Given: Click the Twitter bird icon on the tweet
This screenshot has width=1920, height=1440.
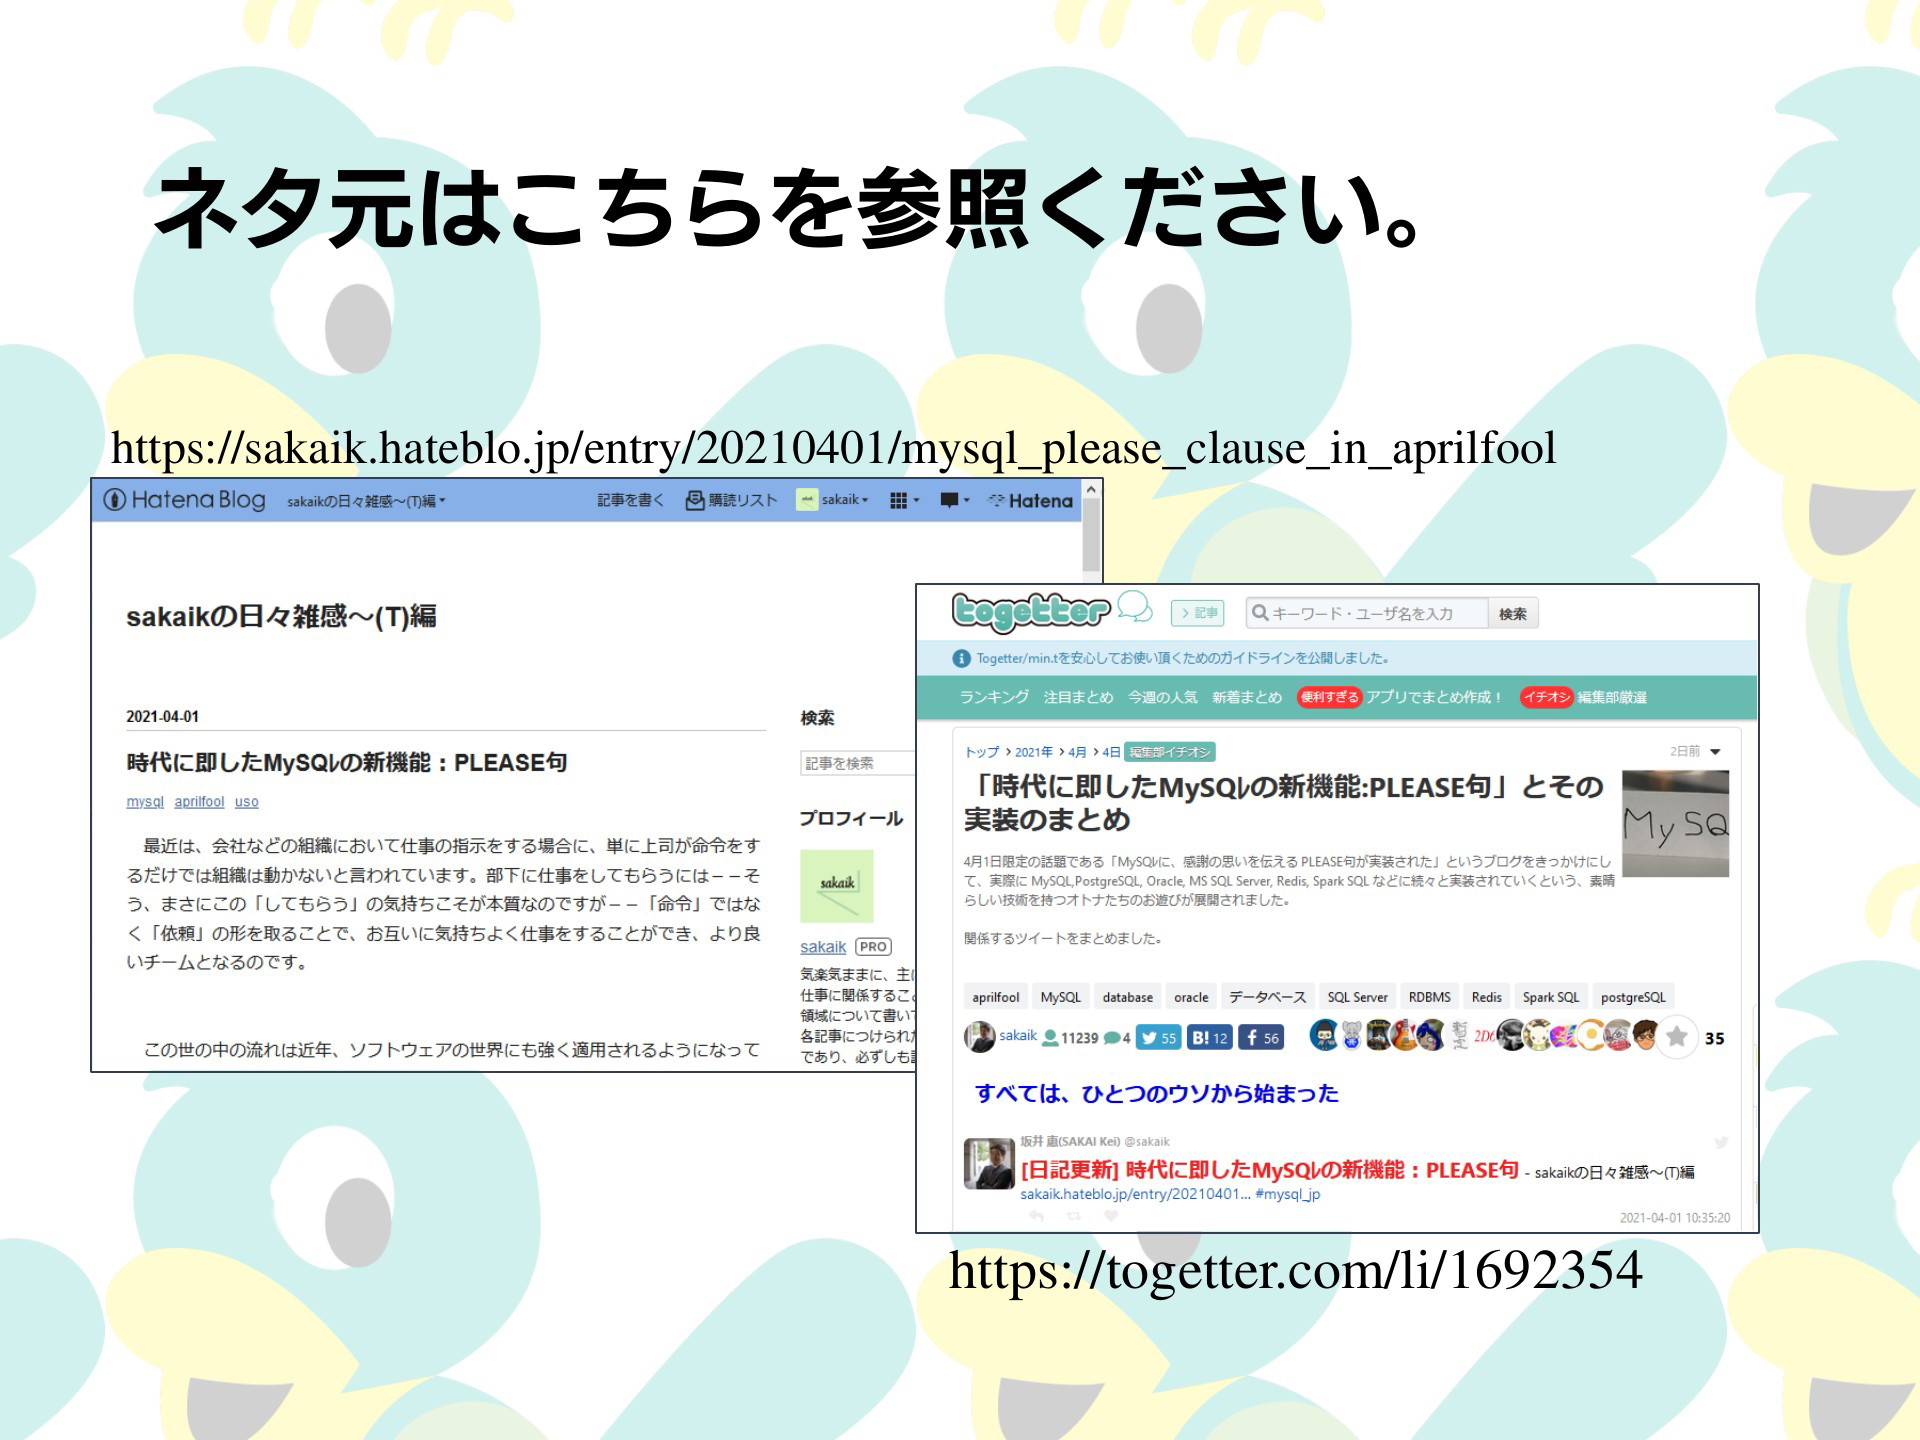Looking at the screenshot, I should coord(1721,1142).
